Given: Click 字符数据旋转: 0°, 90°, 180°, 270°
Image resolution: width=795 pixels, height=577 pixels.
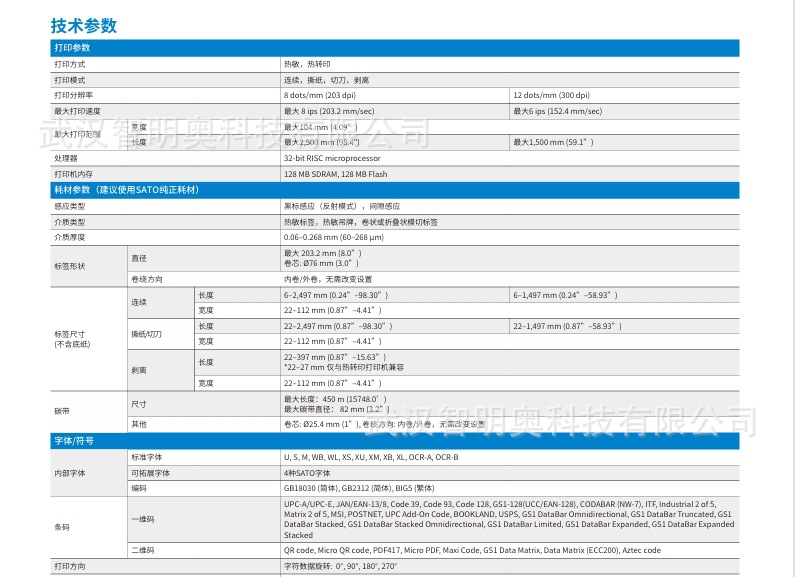Looking at the screenshot, I should pyautogui.click(x=341, y=566).
